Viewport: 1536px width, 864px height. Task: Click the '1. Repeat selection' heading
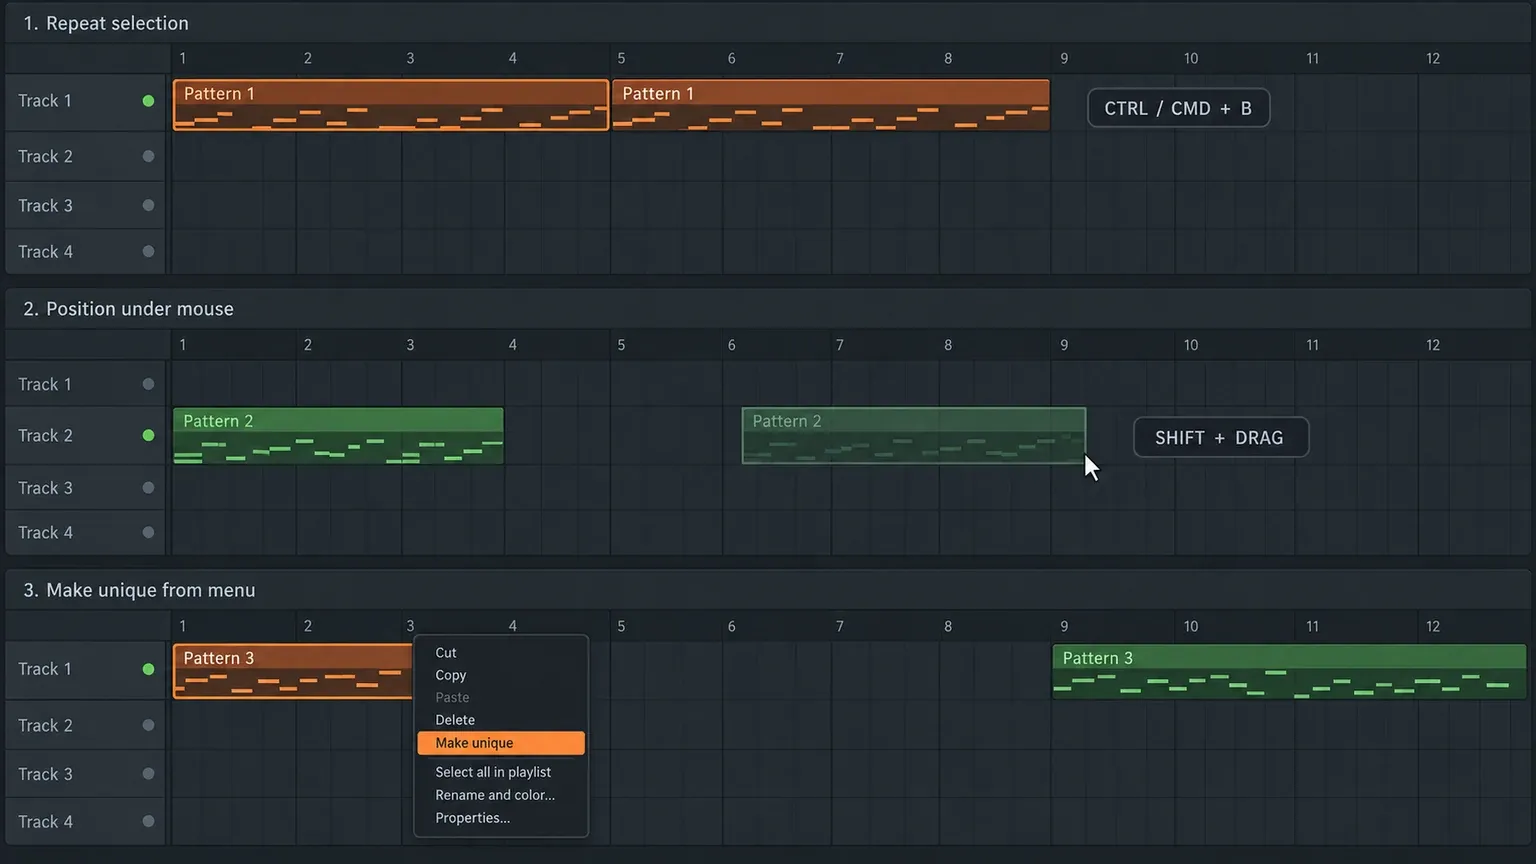coord(106,23)
